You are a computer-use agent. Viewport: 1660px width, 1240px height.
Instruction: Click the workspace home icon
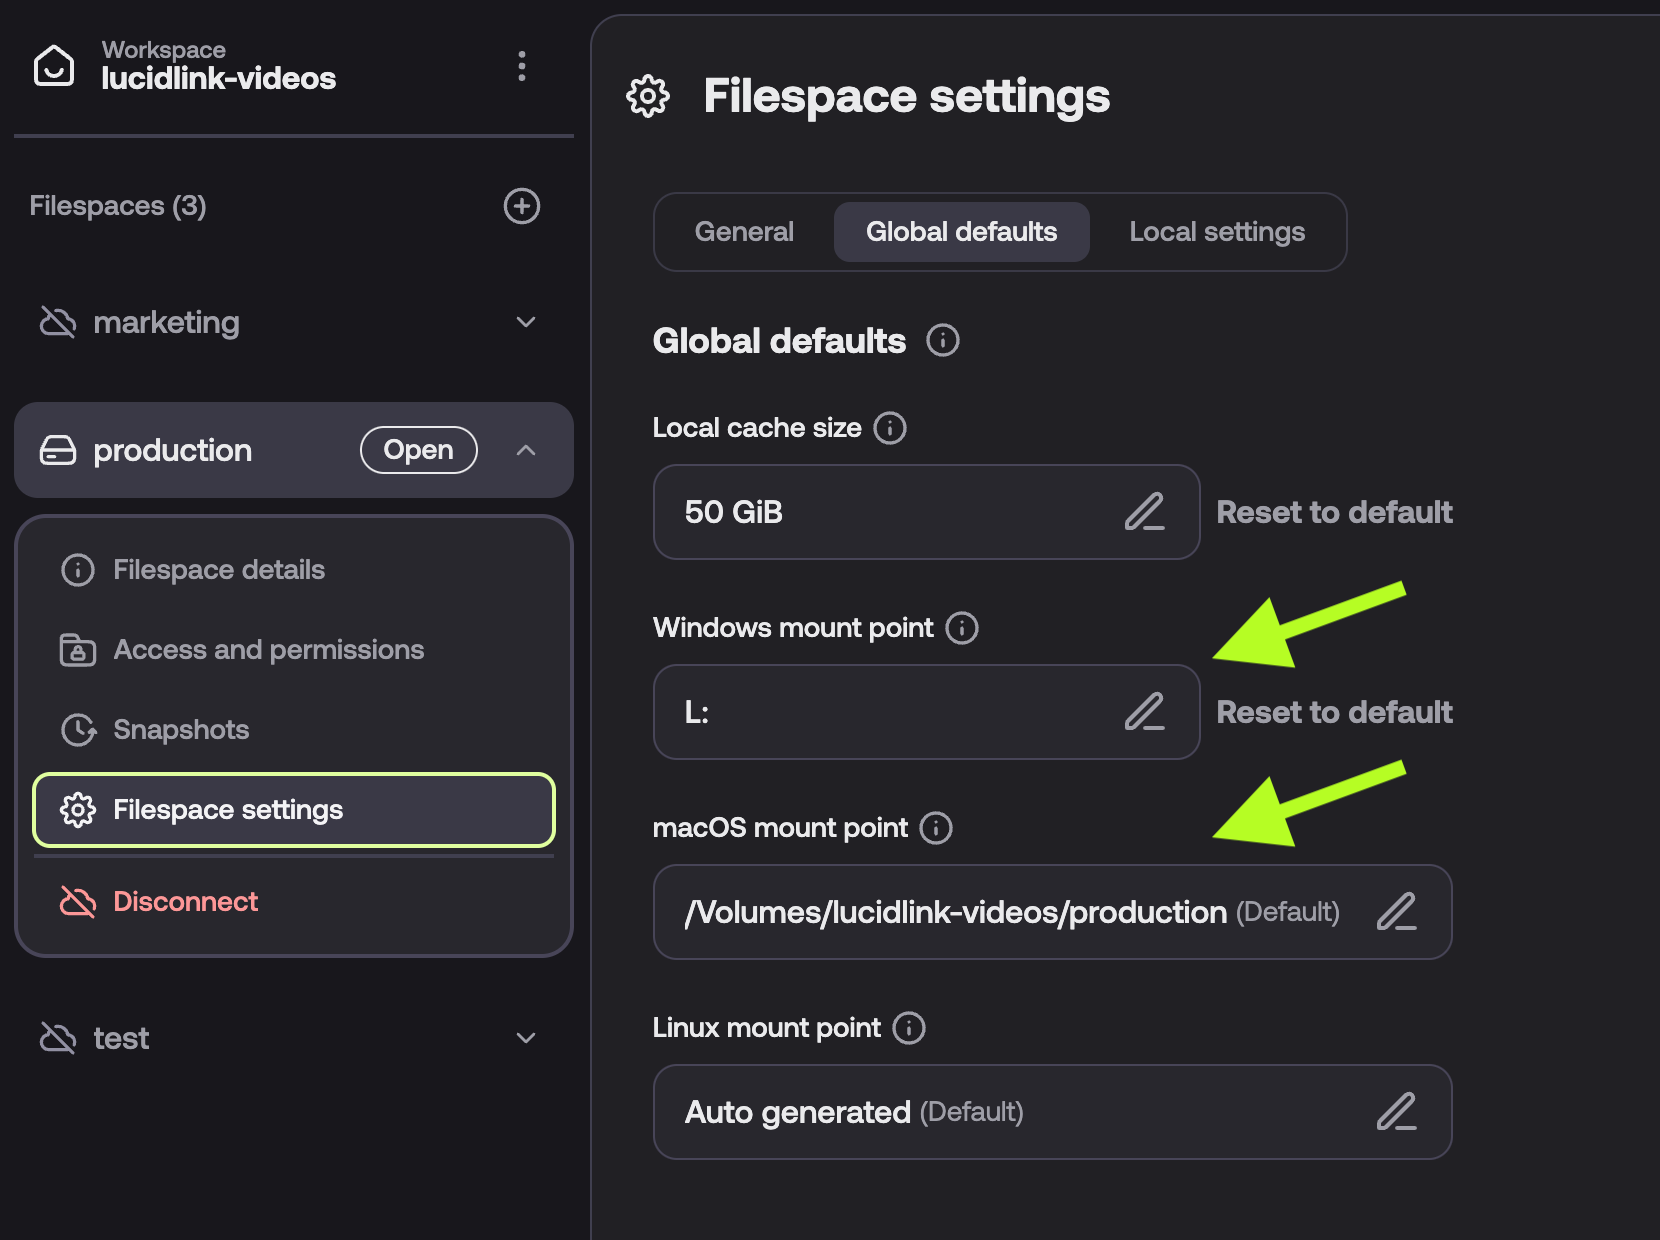click(x=54, y=66)
